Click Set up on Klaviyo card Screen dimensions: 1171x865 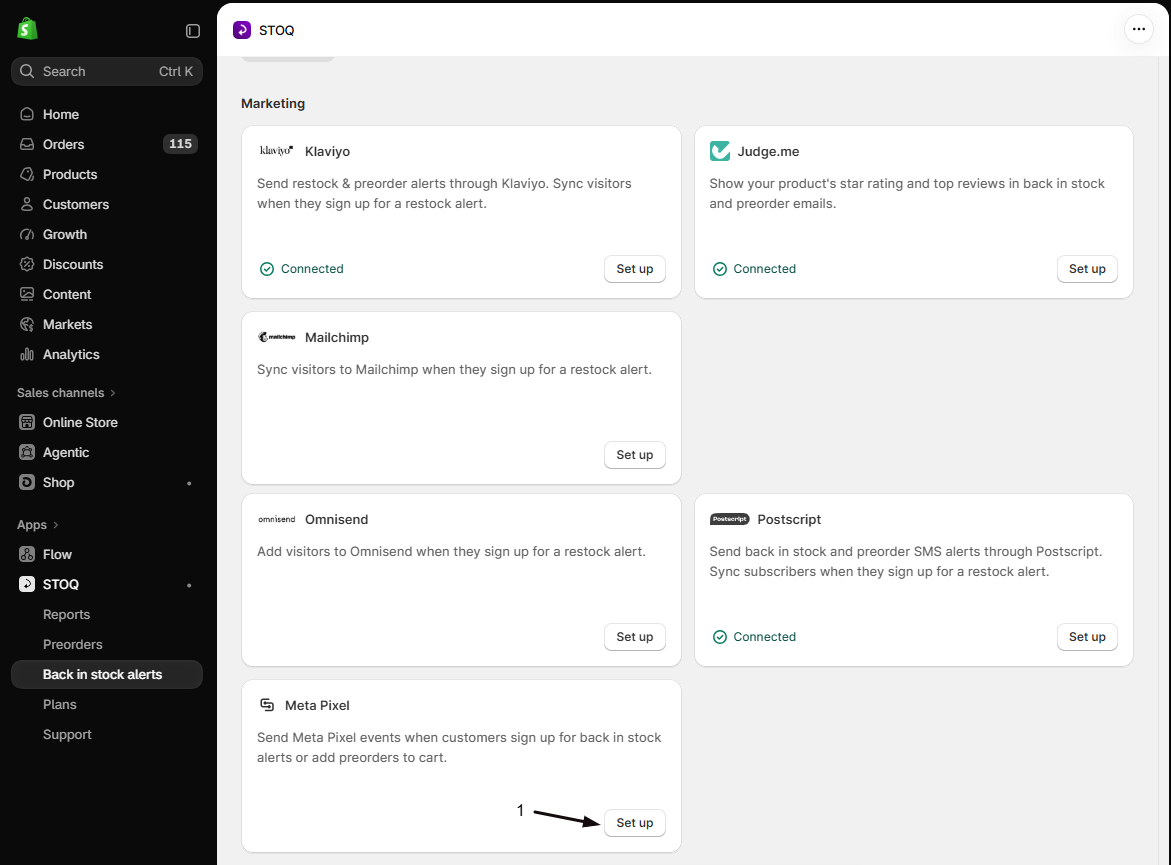click(x=634, y=269)
